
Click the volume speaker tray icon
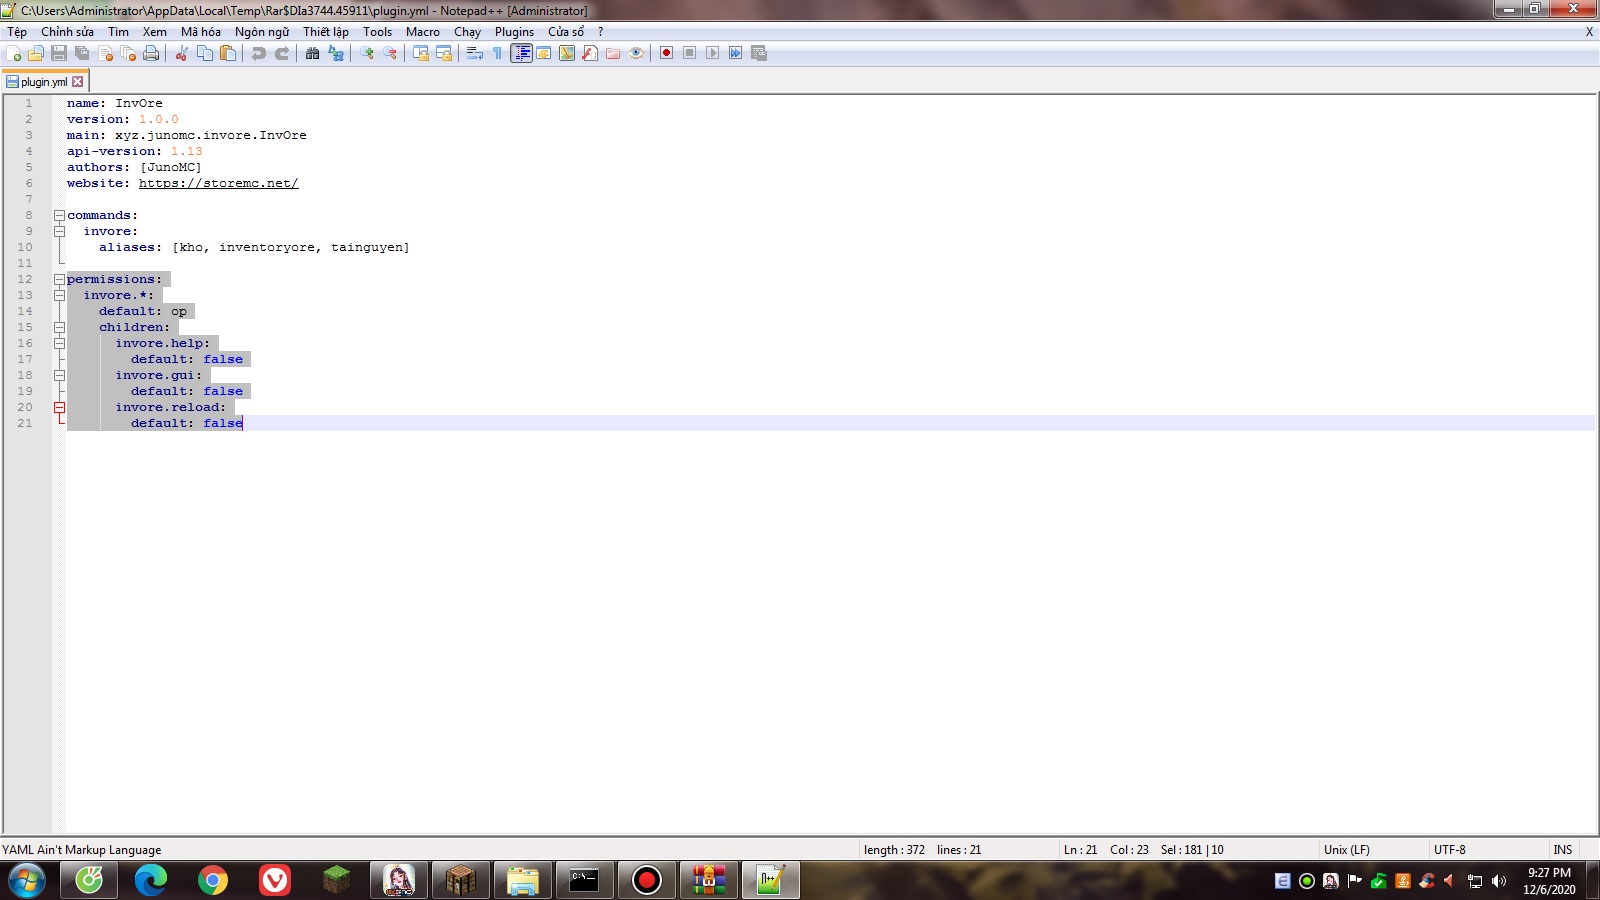[x=1498, y=881]
